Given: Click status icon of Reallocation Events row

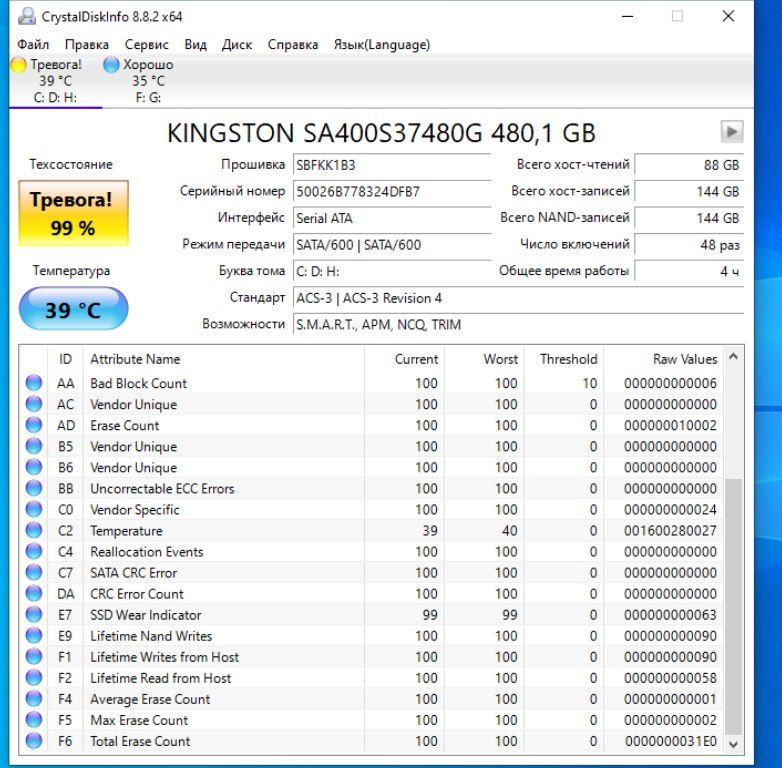Looking at the screenshot, I should (33, 551).
